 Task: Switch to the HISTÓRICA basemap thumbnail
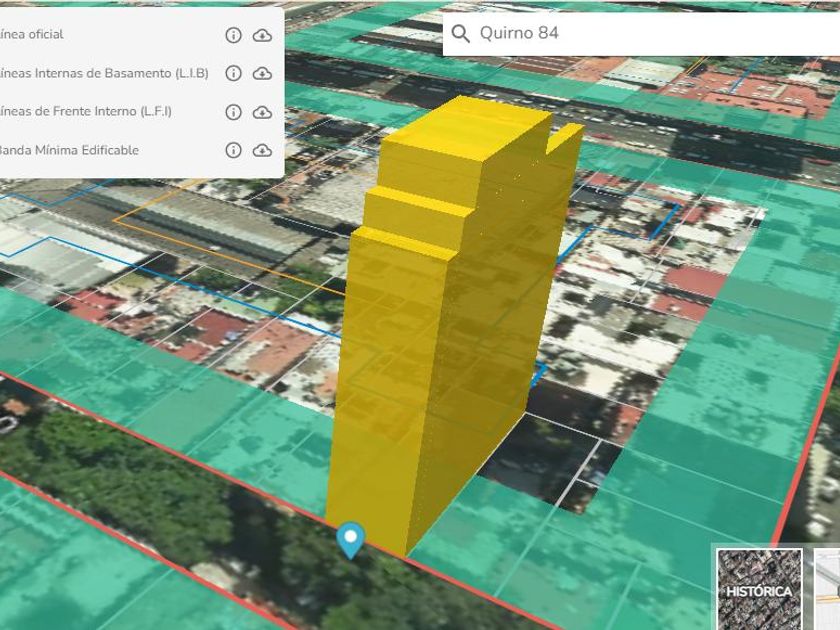[759, 589]
